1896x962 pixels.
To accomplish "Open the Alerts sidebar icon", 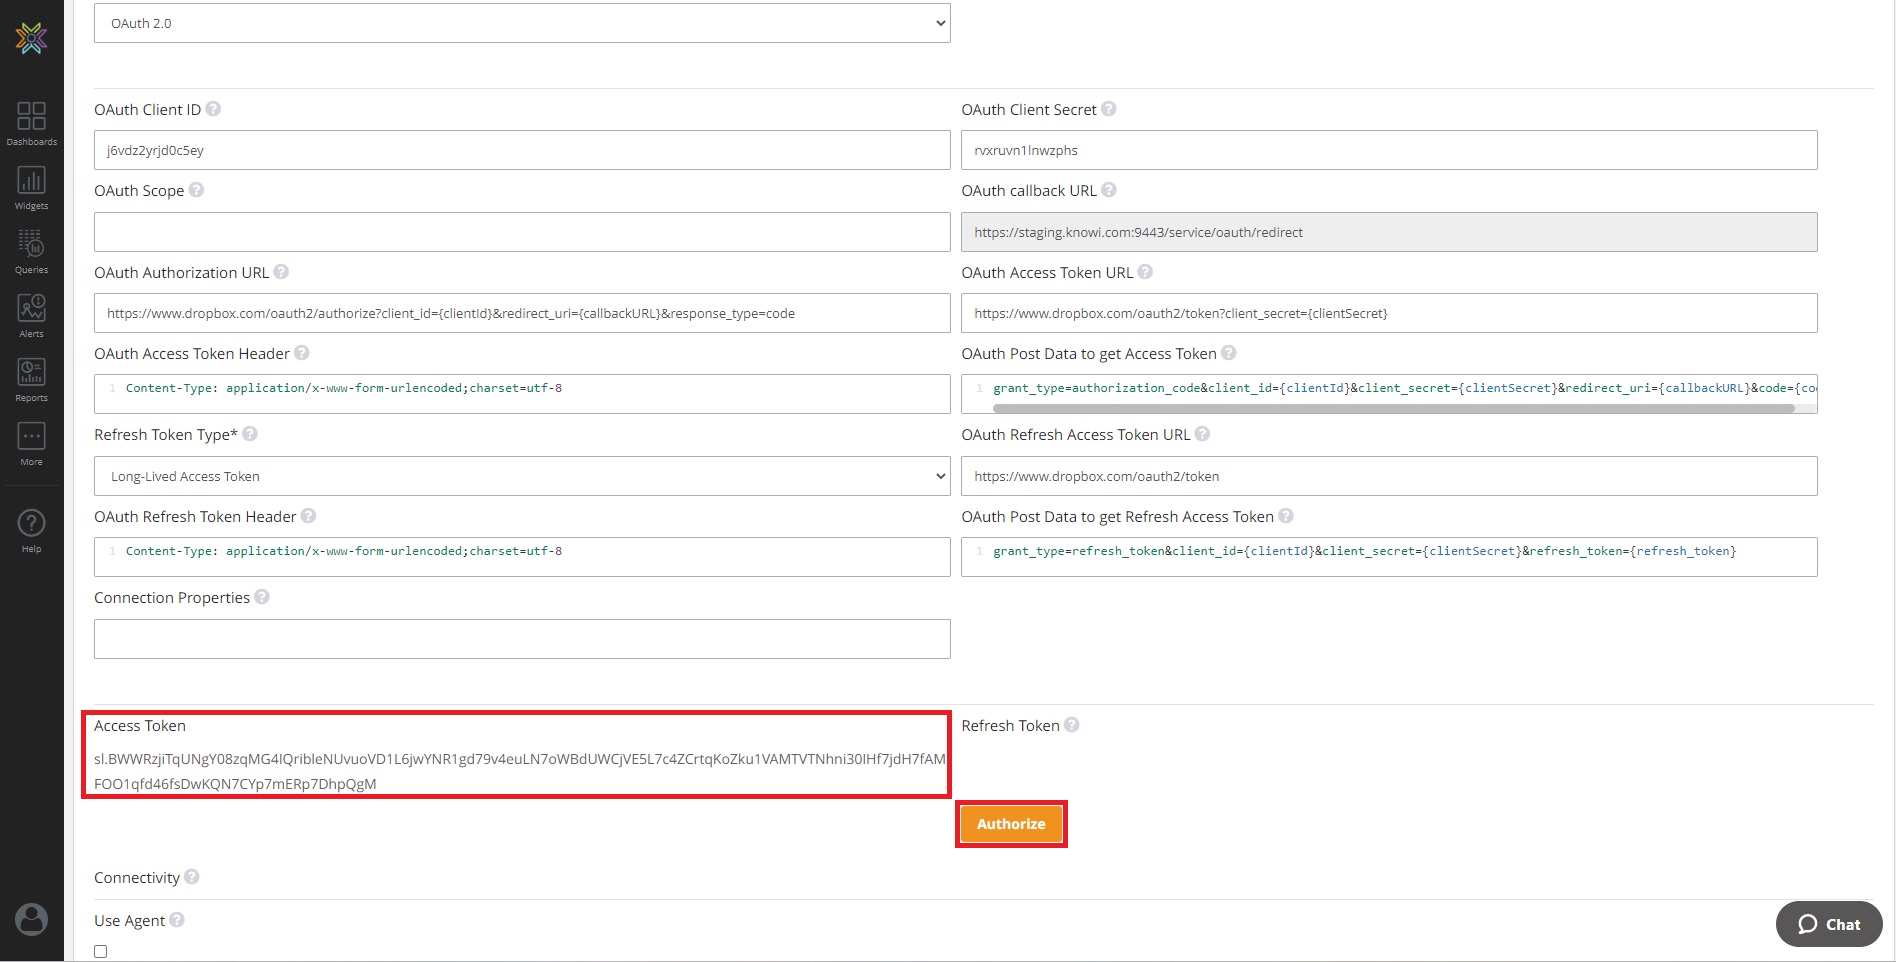I will pos(31,314).
